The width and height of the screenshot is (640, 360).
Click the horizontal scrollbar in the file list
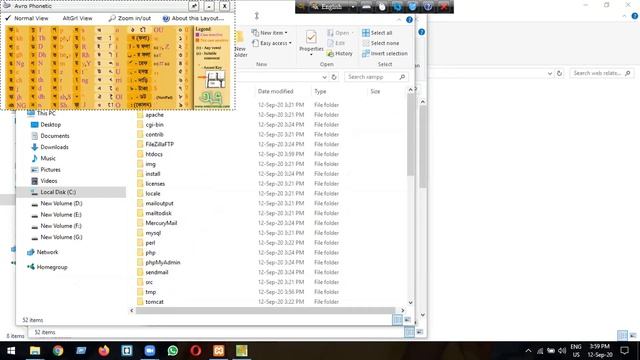pyautogui.click(x=265, y=311)
